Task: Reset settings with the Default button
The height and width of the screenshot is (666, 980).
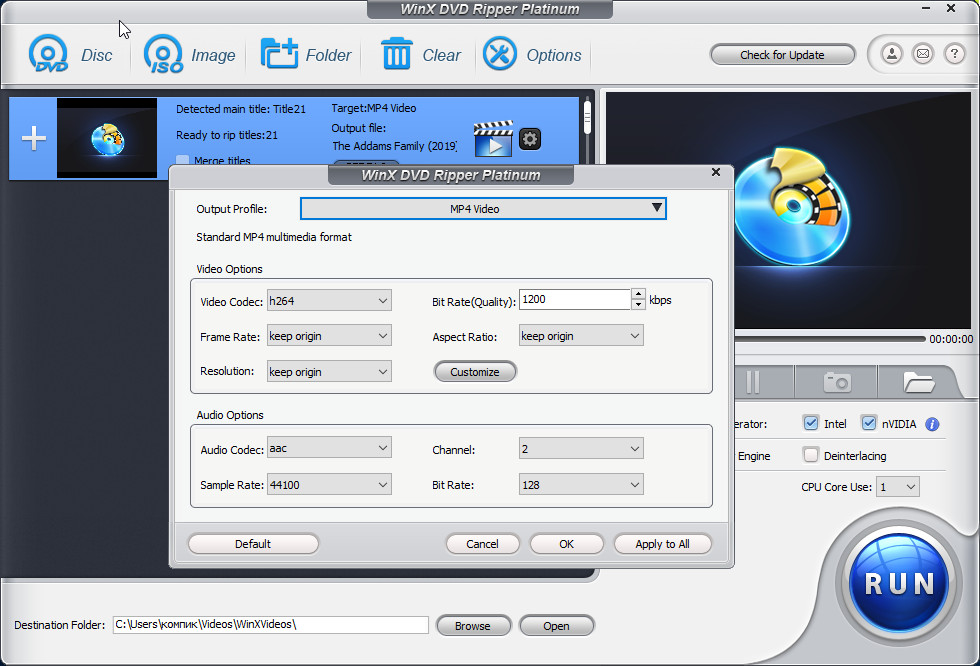Action: [x=253, y=544]
